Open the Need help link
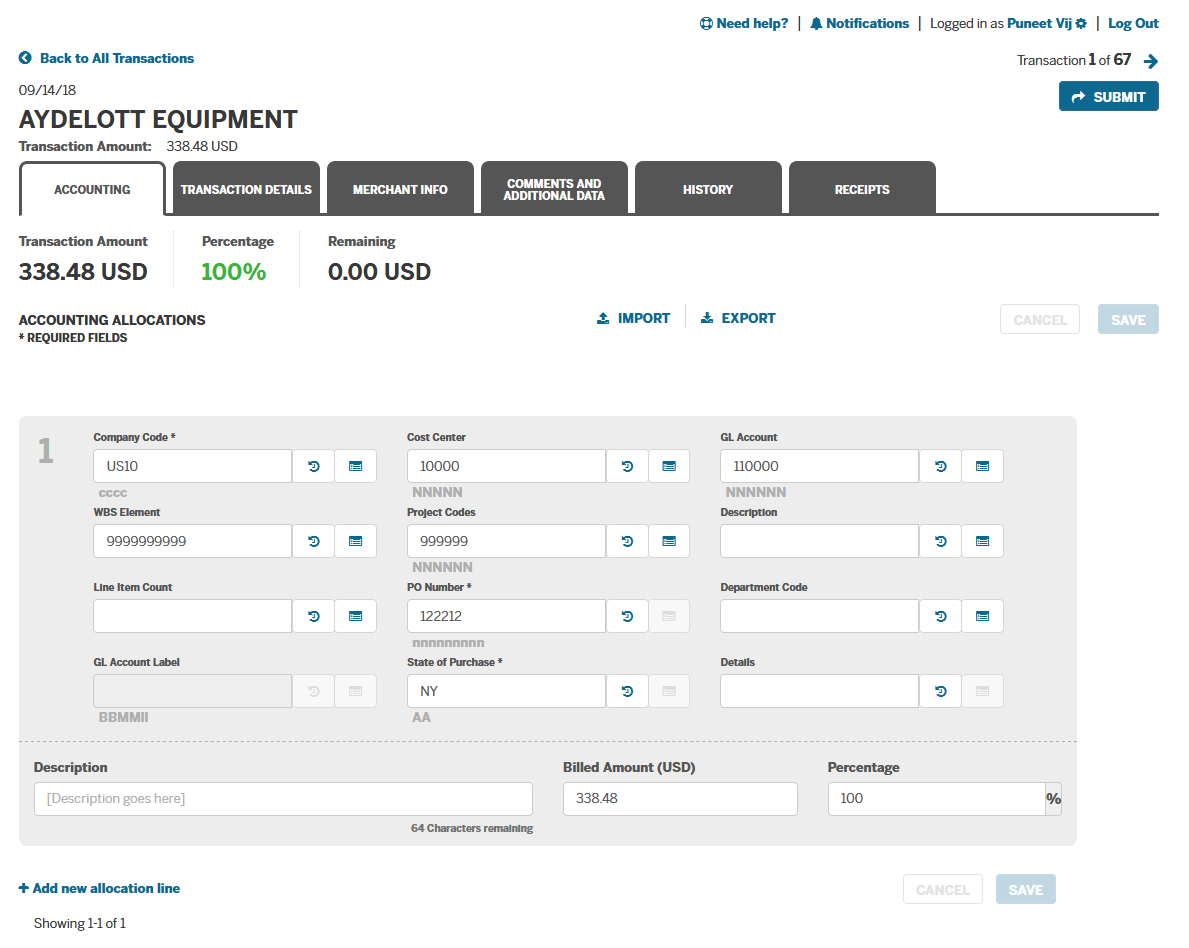Image resolution: width=1189 pixels, height=948 pixels. click(744, 24)
